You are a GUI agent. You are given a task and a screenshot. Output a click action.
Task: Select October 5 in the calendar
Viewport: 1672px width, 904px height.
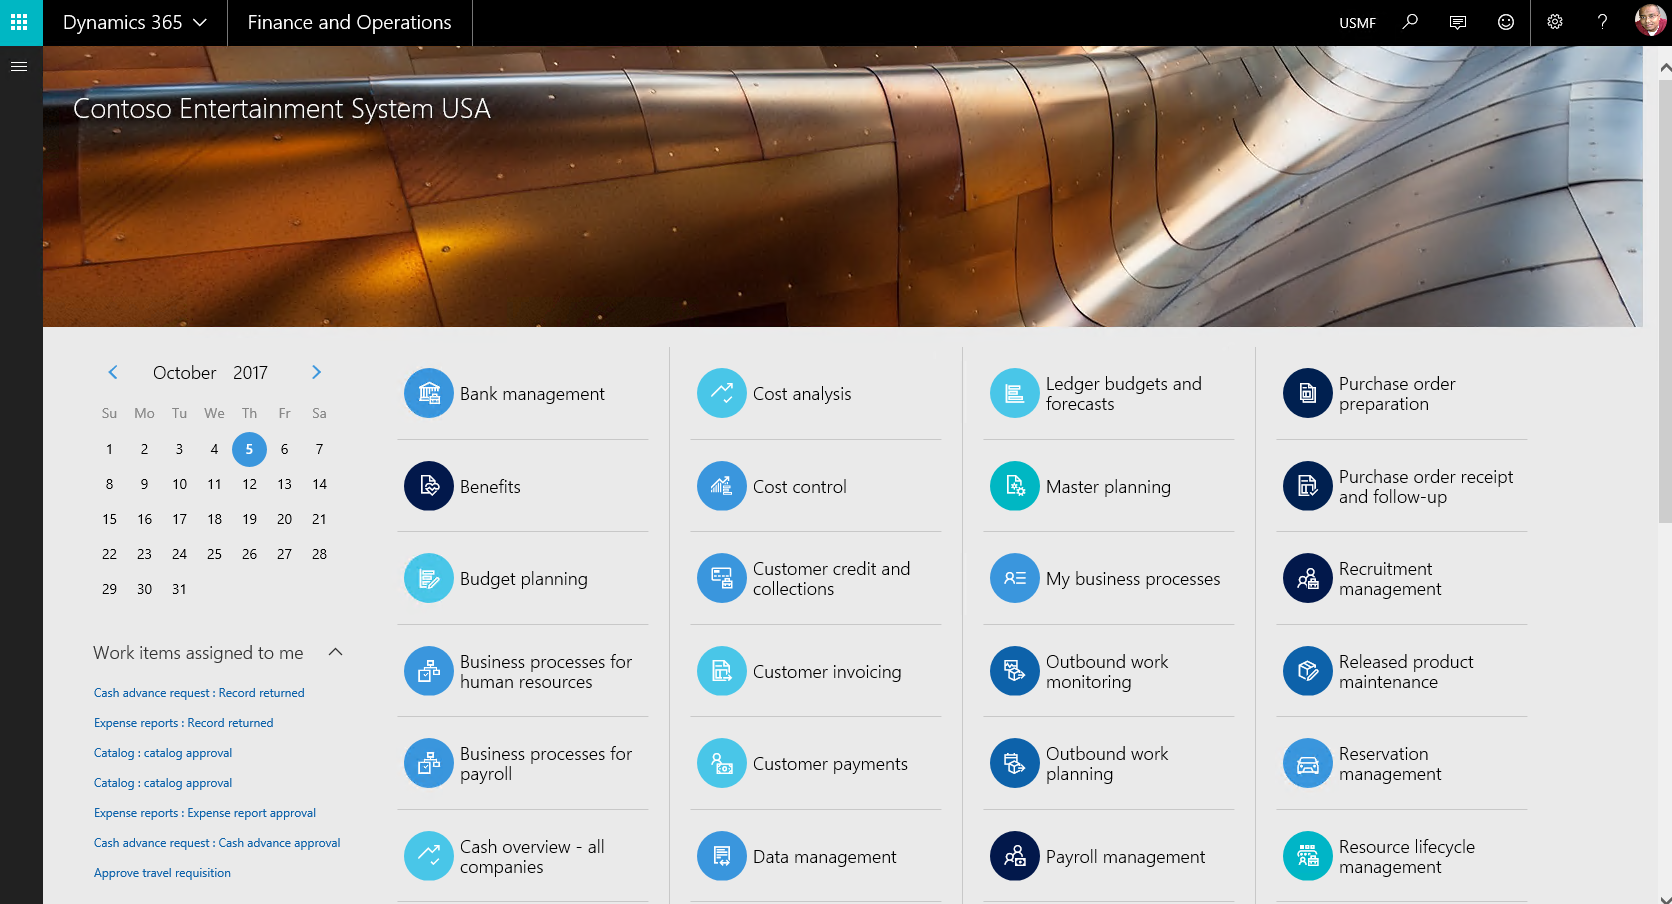pyautogui.click(x=249, y=449)
